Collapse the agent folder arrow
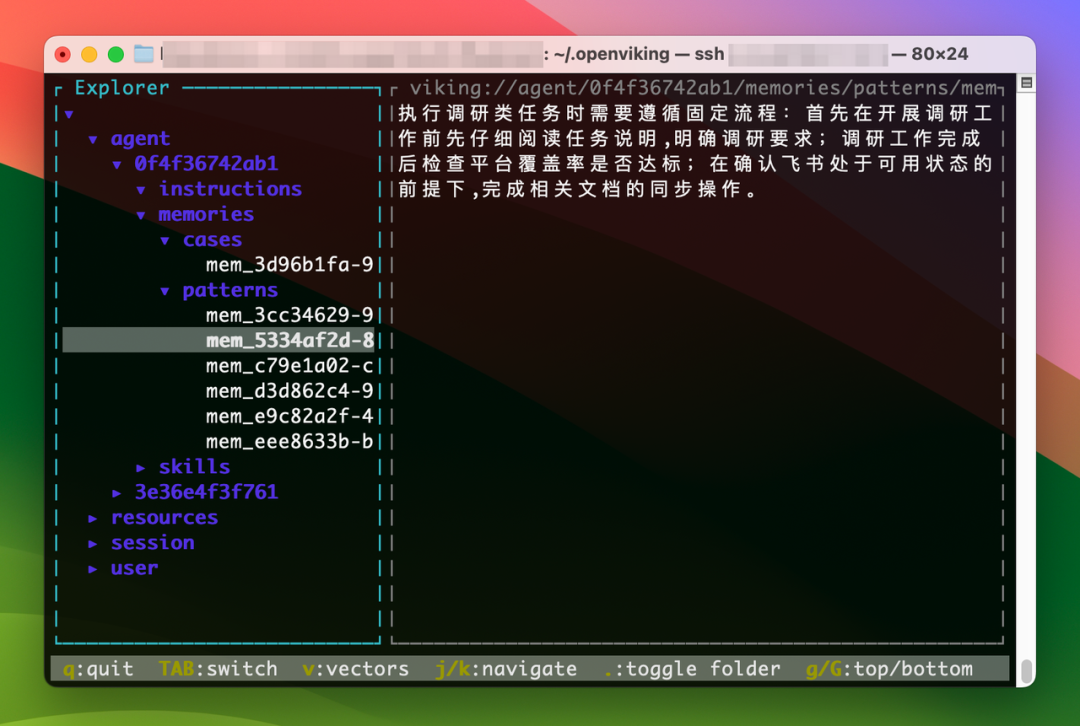 tap(93, 139)
